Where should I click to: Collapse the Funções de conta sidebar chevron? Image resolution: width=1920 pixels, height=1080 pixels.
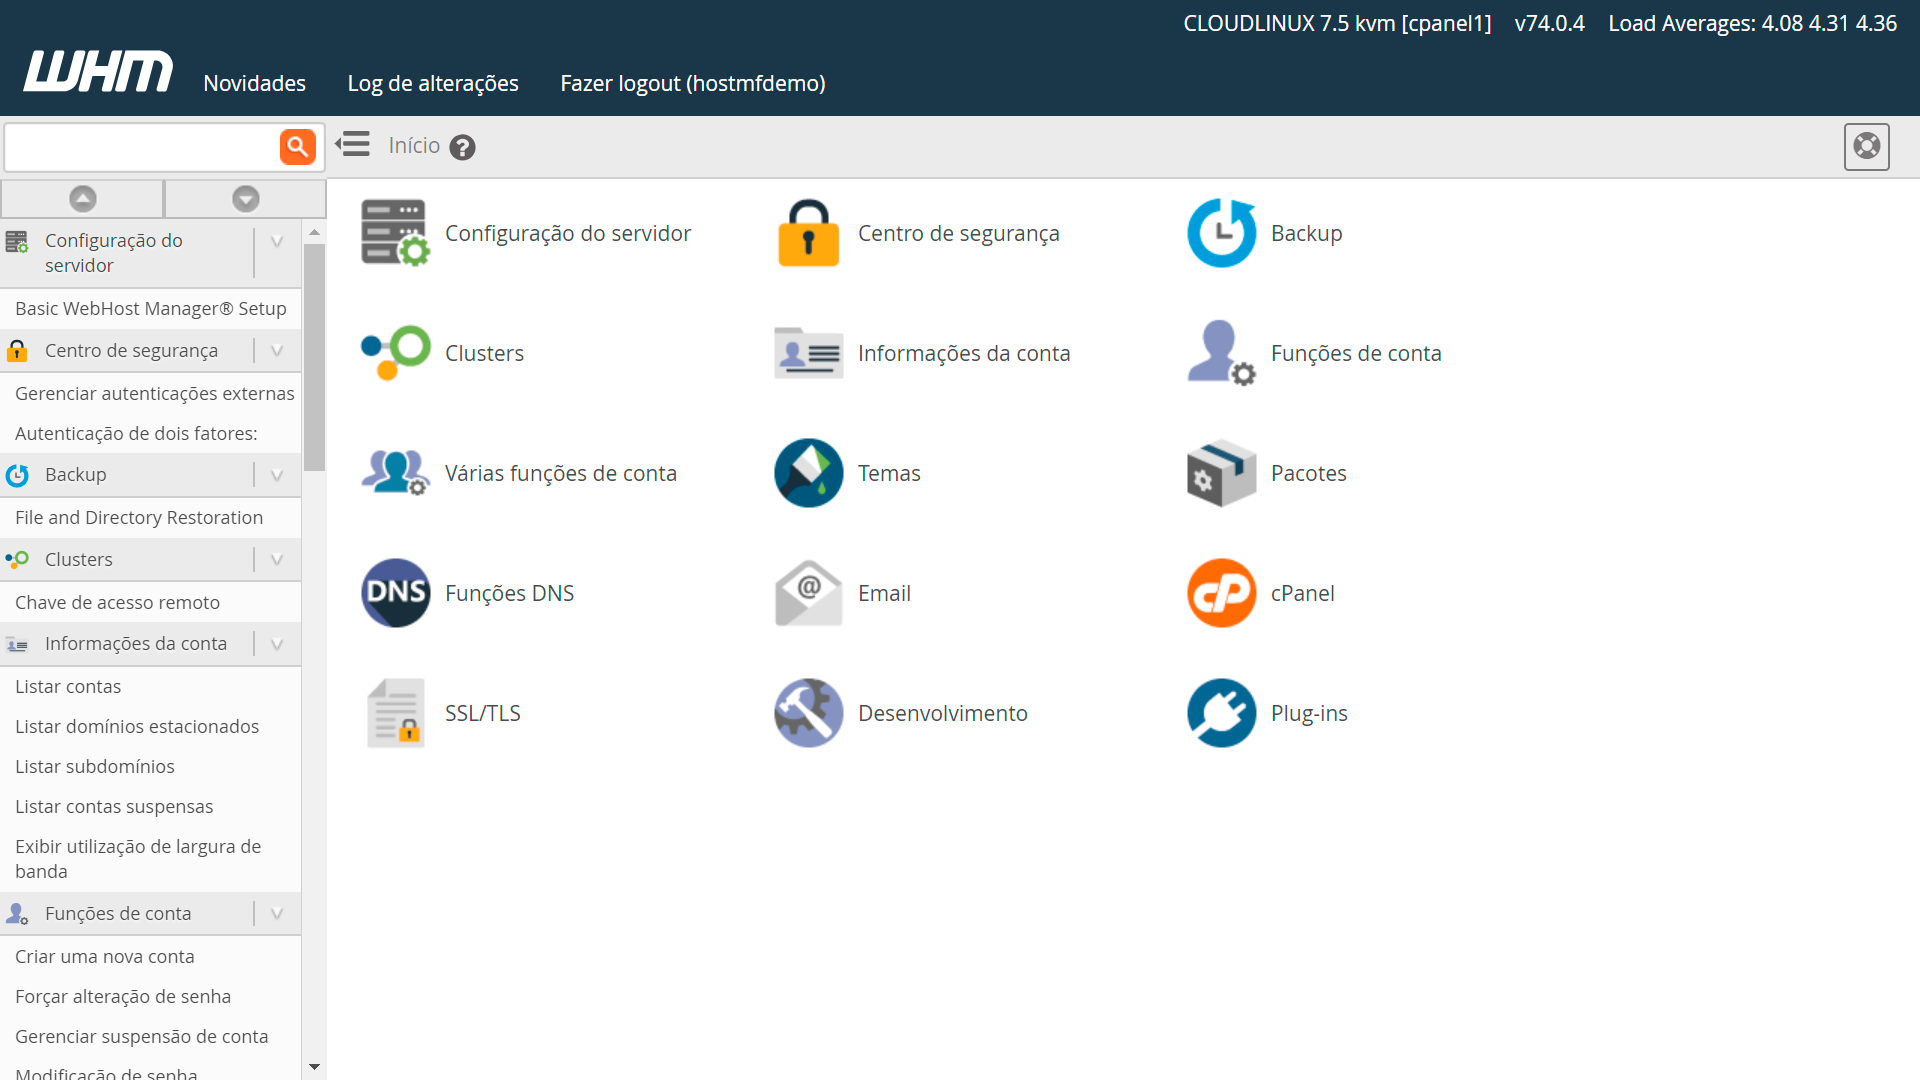pyautogui.click(x=277, y=914)
